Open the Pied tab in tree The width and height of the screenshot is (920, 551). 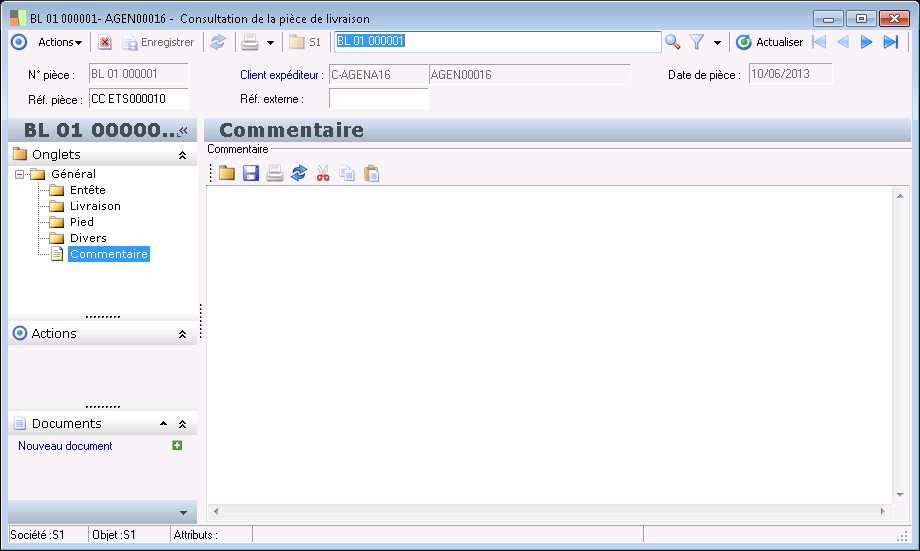(x=82, y=222)
